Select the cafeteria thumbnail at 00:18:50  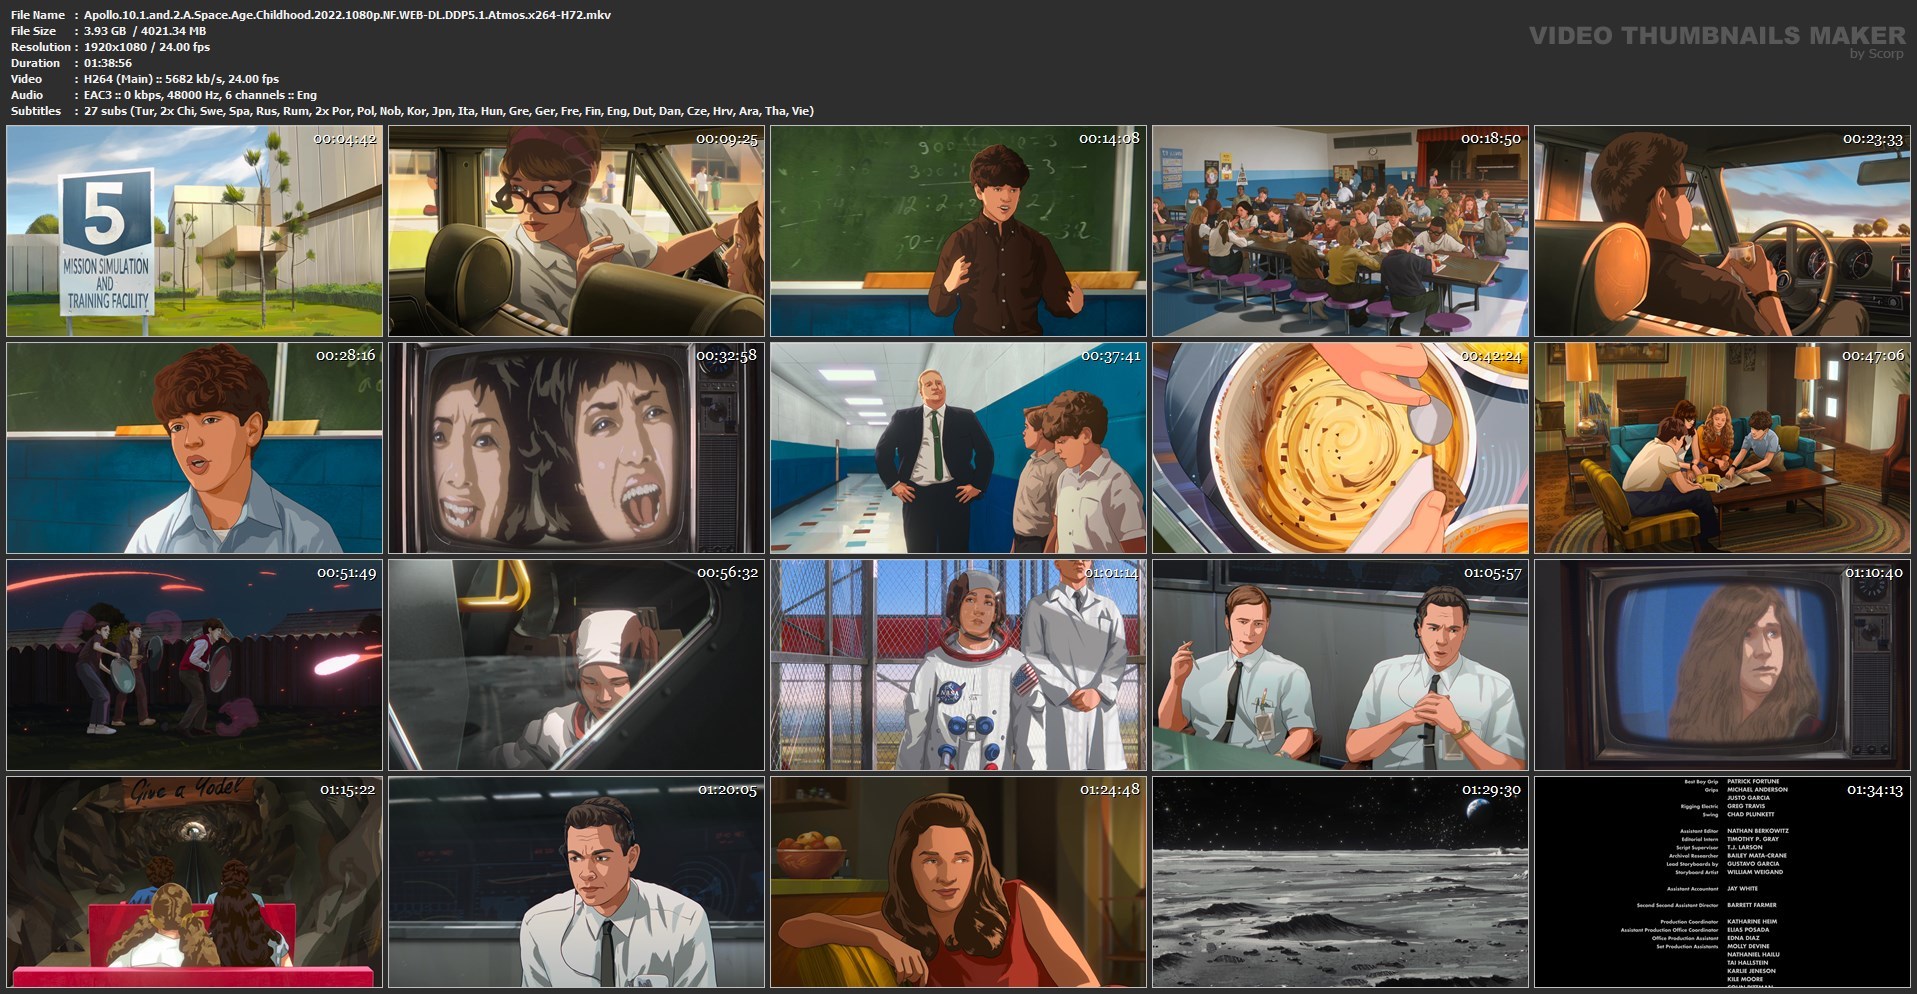pos(1340,231)
